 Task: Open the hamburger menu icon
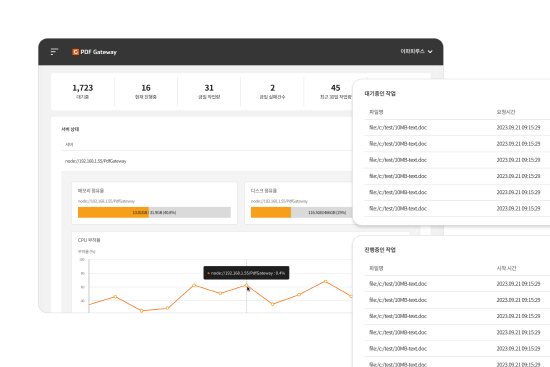point(54,52)
